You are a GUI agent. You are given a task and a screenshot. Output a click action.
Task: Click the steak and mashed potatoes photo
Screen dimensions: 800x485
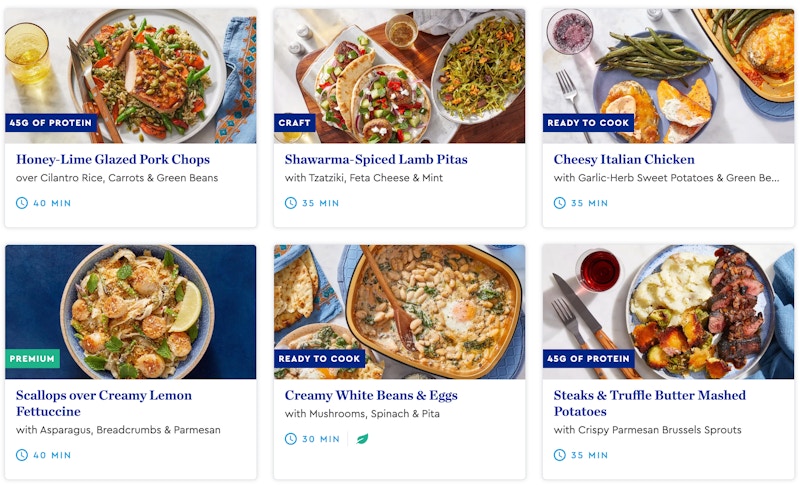point(668,312)
